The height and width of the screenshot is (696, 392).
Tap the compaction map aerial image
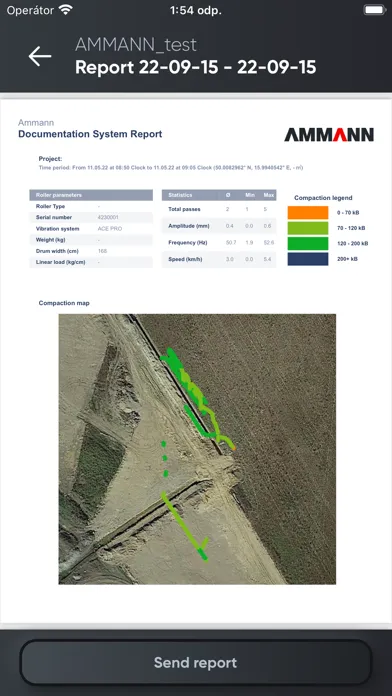pos(197,449)
